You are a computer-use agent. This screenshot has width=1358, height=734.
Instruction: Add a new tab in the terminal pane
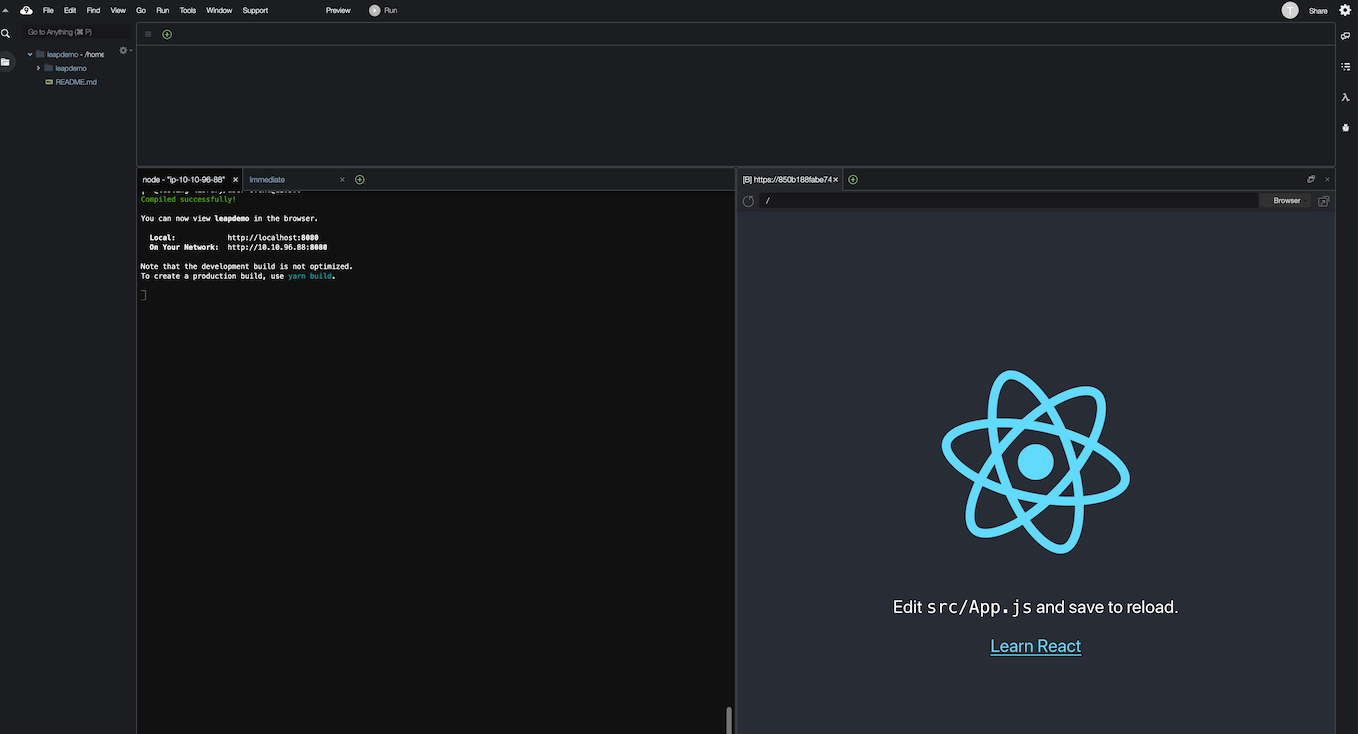tap(360, 180)
